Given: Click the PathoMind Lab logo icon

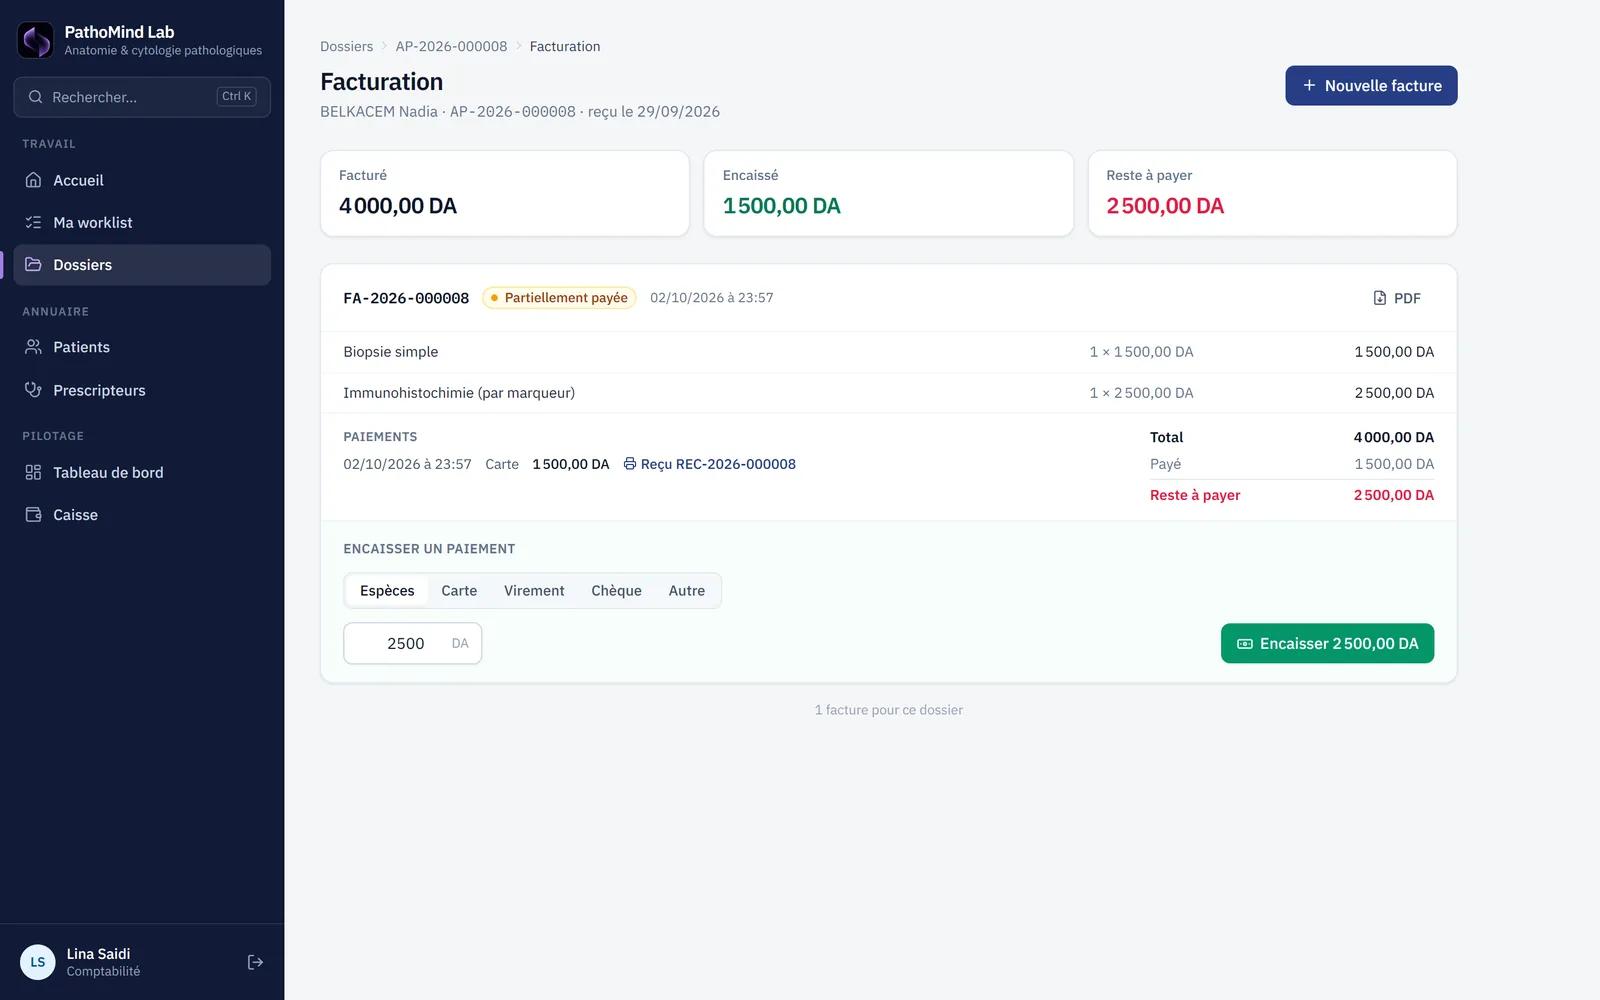Looking at the screenshot, I should pyautogui.click(x=35, y=40).
